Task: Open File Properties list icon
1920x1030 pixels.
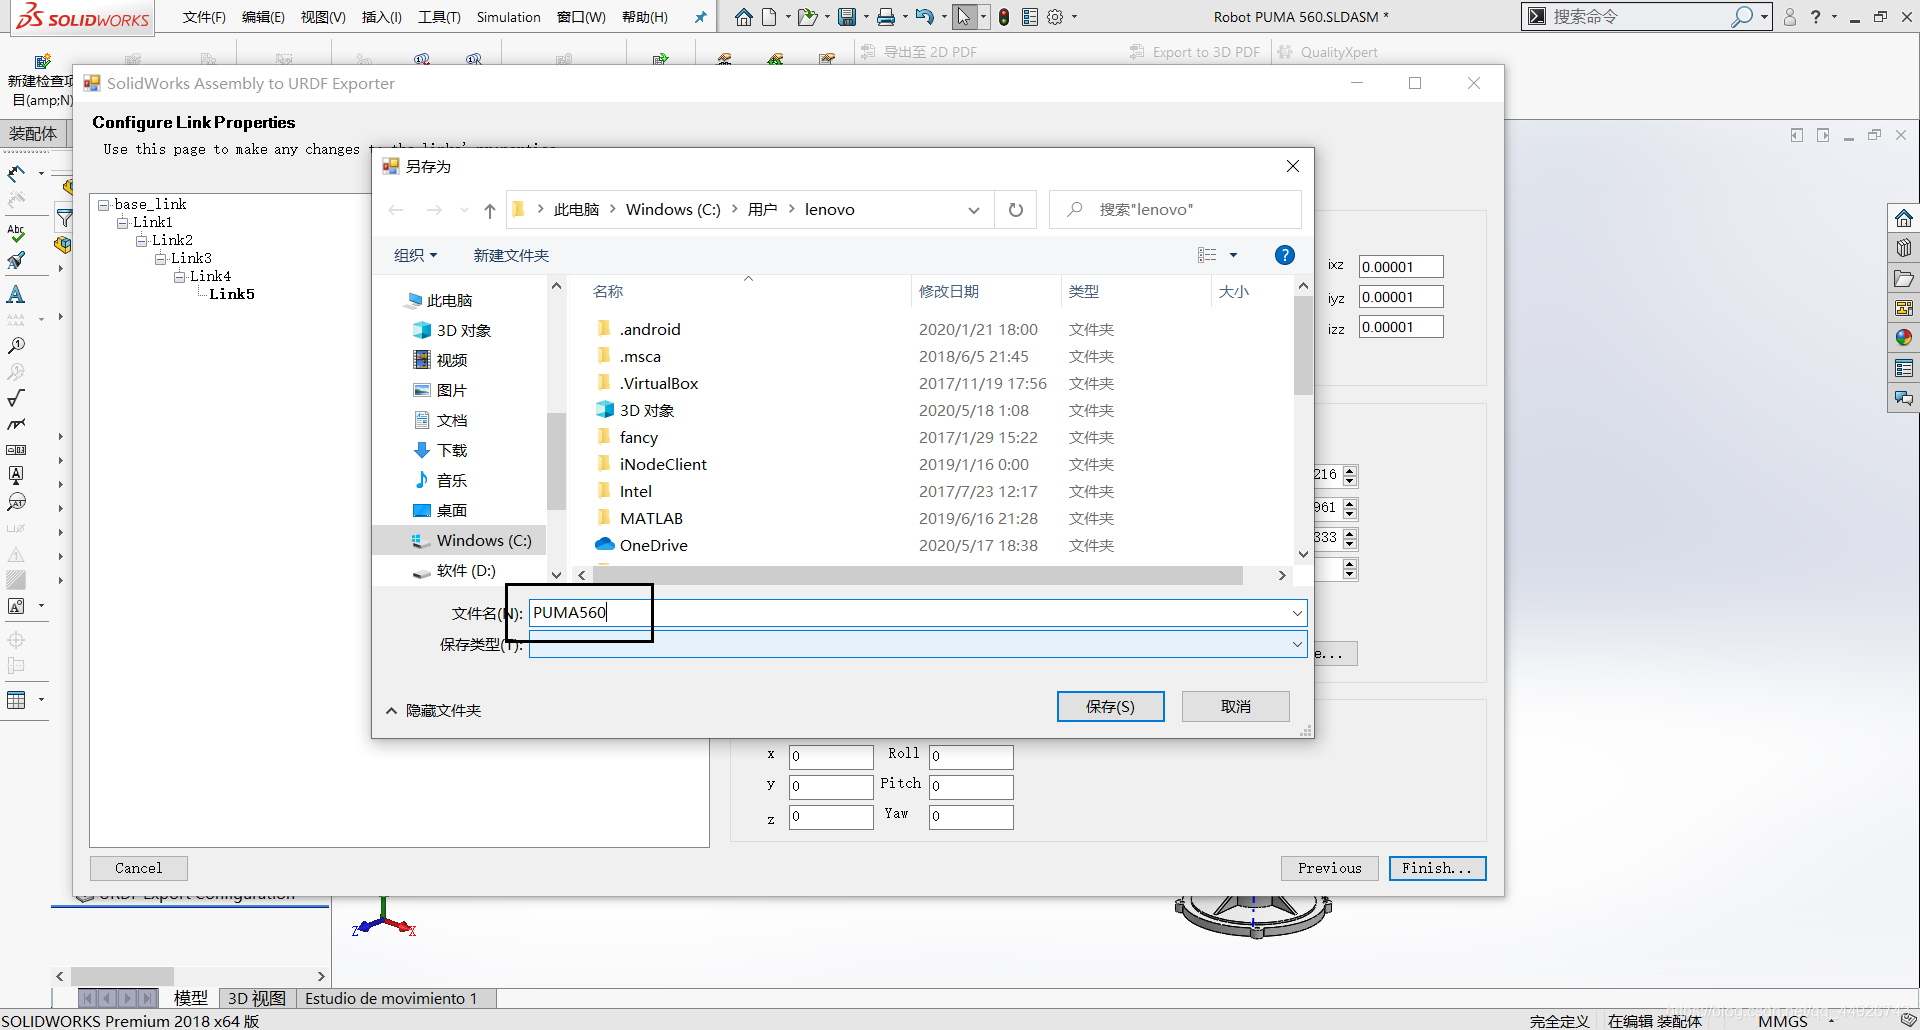Action: 1030,17
